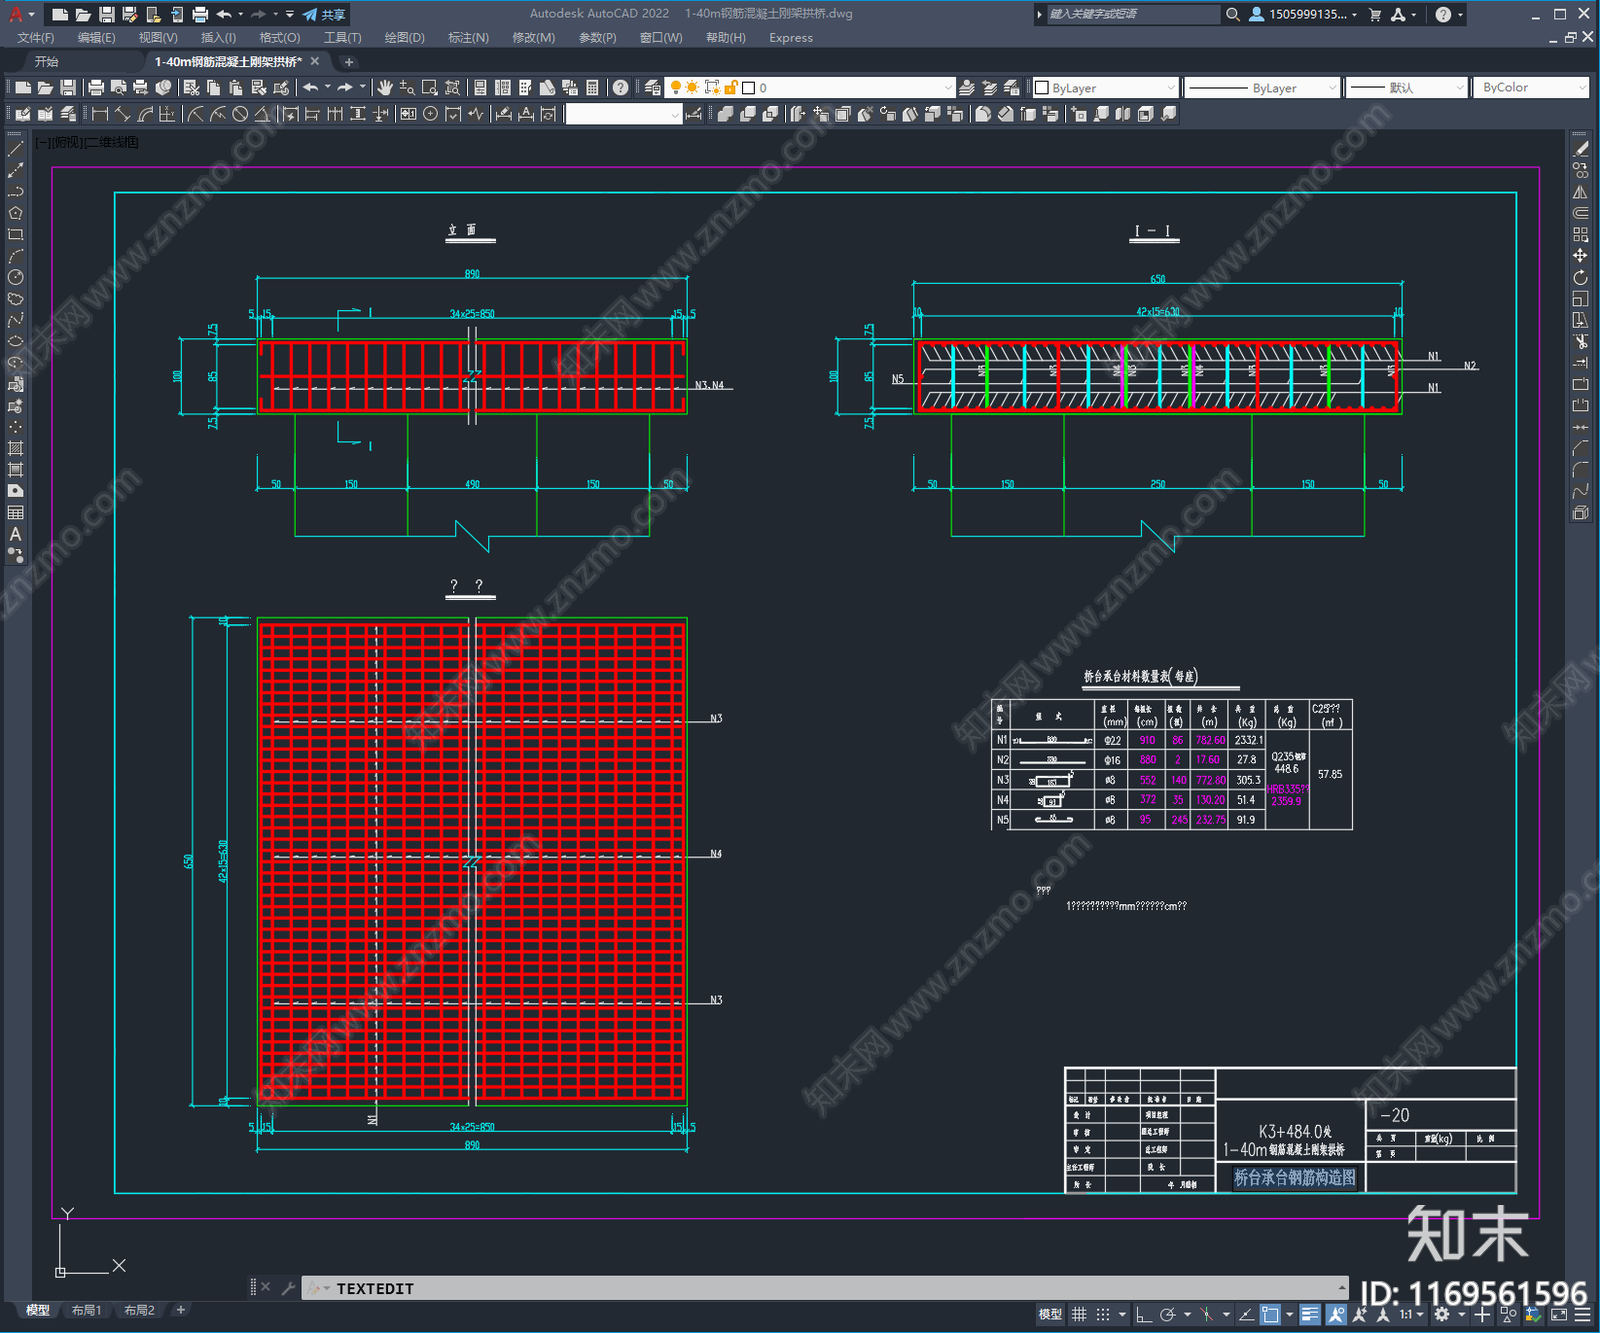Click the Pan hand tool
Image resolution: width=1600 pixels, height=1333 pixels.
tap(385, 88)
